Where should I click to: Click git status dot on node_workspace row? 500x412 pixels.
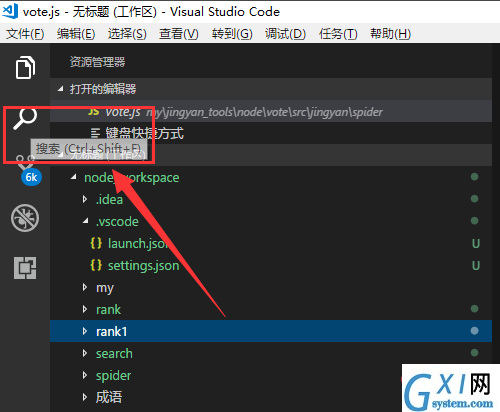click(x=474, y=177)
